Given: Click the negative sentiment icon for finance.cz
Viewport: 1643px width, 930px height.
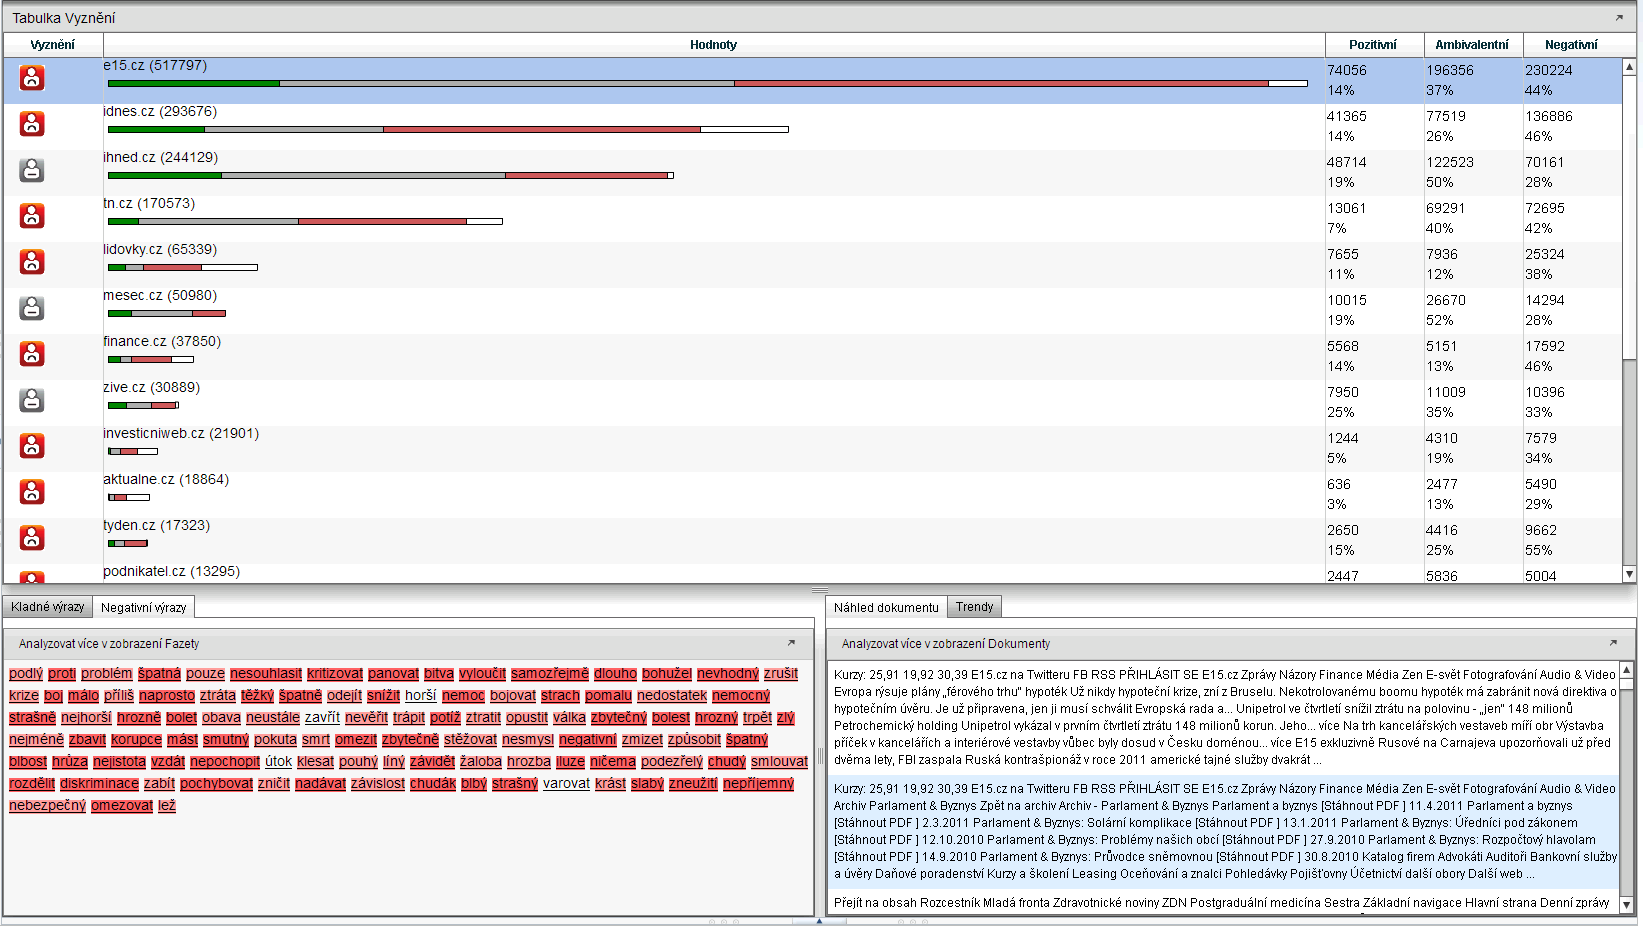Looking at the screenshot, I should [x=32, y=354].
